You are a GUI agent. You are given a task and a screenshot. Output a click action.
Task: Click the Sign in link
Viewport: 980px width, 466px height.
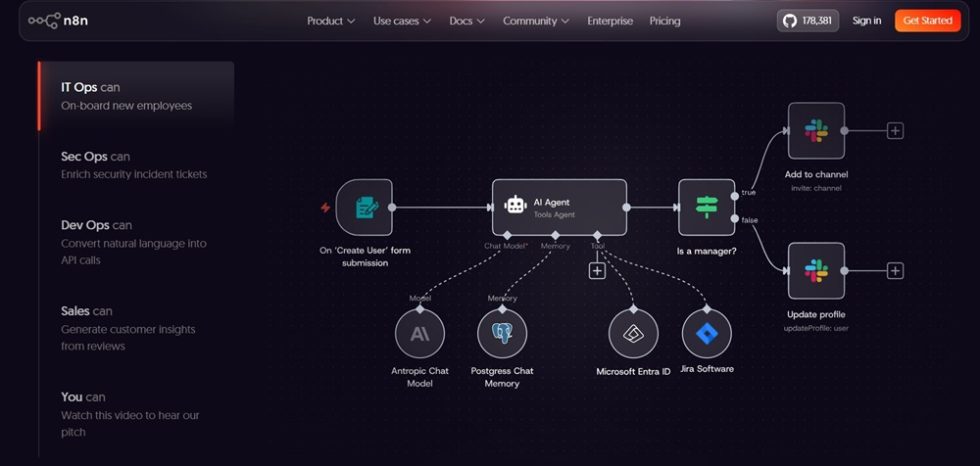pos(866,21)
